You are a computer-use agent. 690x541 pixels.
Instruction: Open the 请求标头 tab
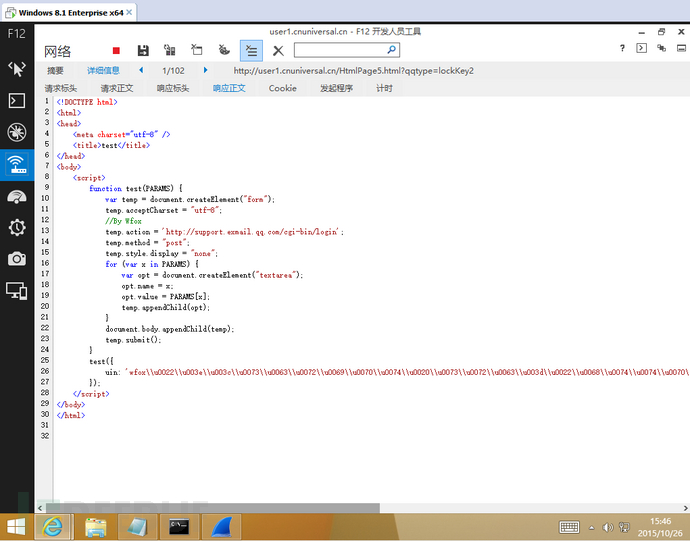pyautogui.click(x=61, y=88)
